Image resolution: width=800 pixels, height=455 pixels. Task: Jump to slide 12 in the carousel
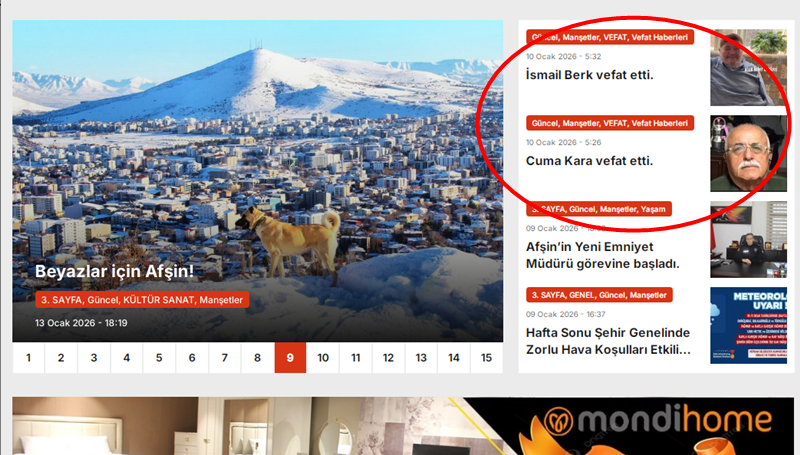point(388,358)
